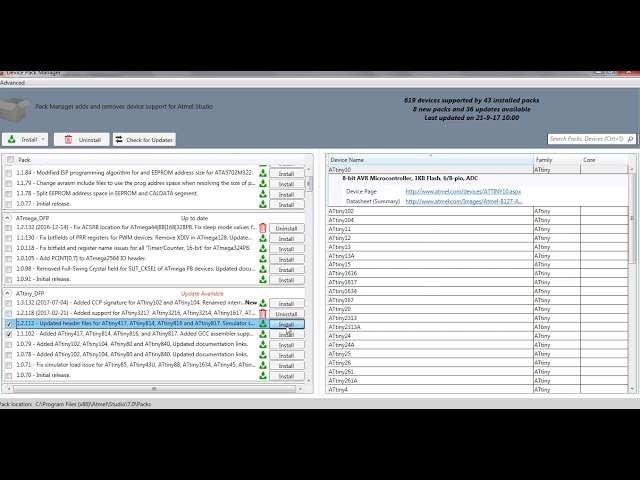This screenshot has height=480, width=640.
Task: Open the ATtiny10 Datasheet Summary link
Action: pyautogui.click(x=464, y=201)
